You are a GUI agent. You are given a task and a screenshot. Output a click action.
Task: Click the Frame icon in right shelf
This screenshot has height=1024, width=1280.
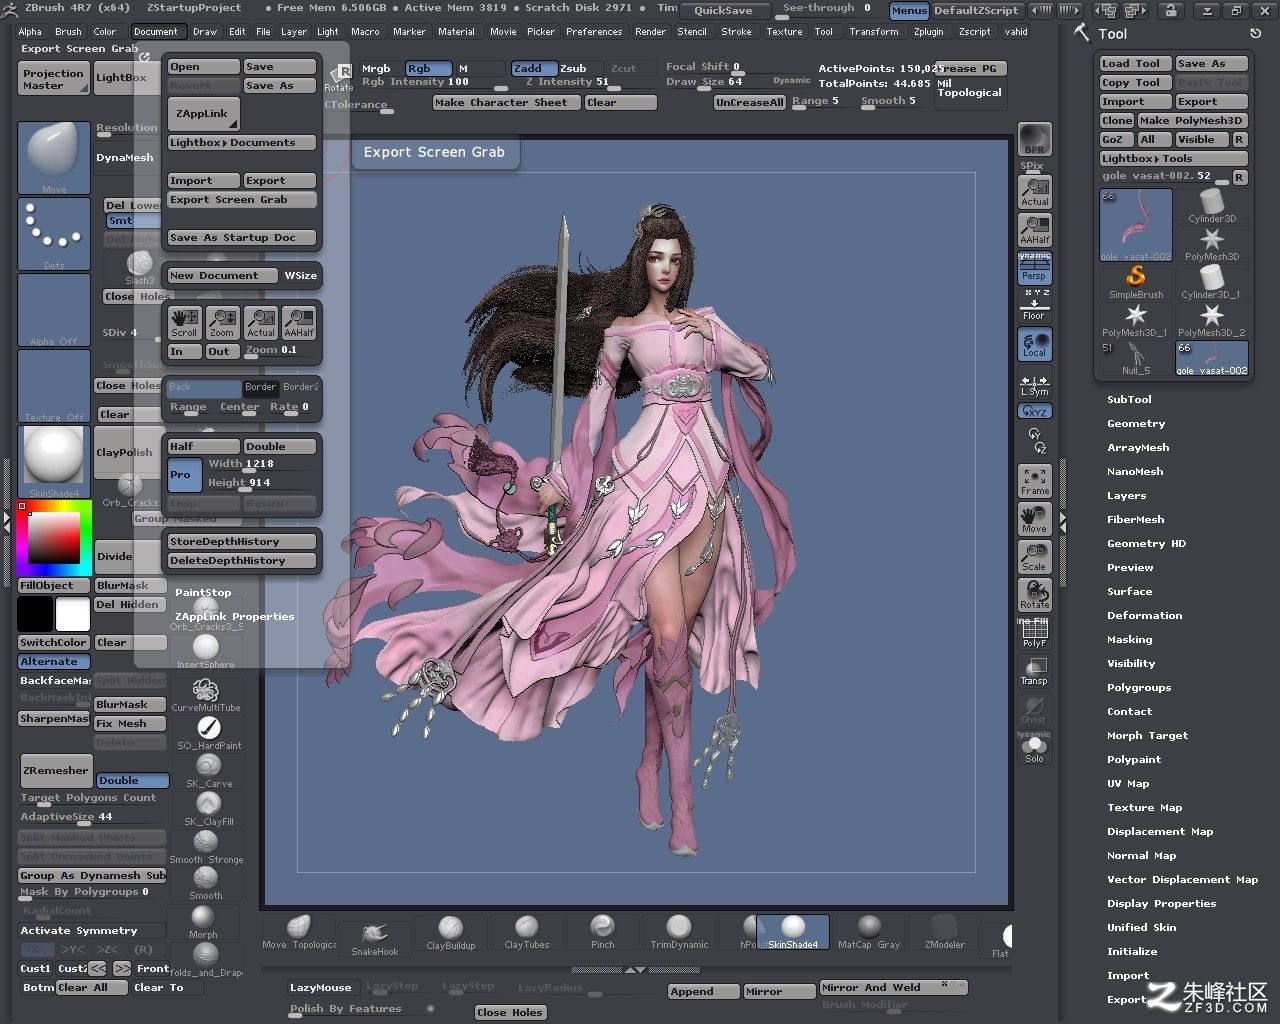coord(1034,481)
